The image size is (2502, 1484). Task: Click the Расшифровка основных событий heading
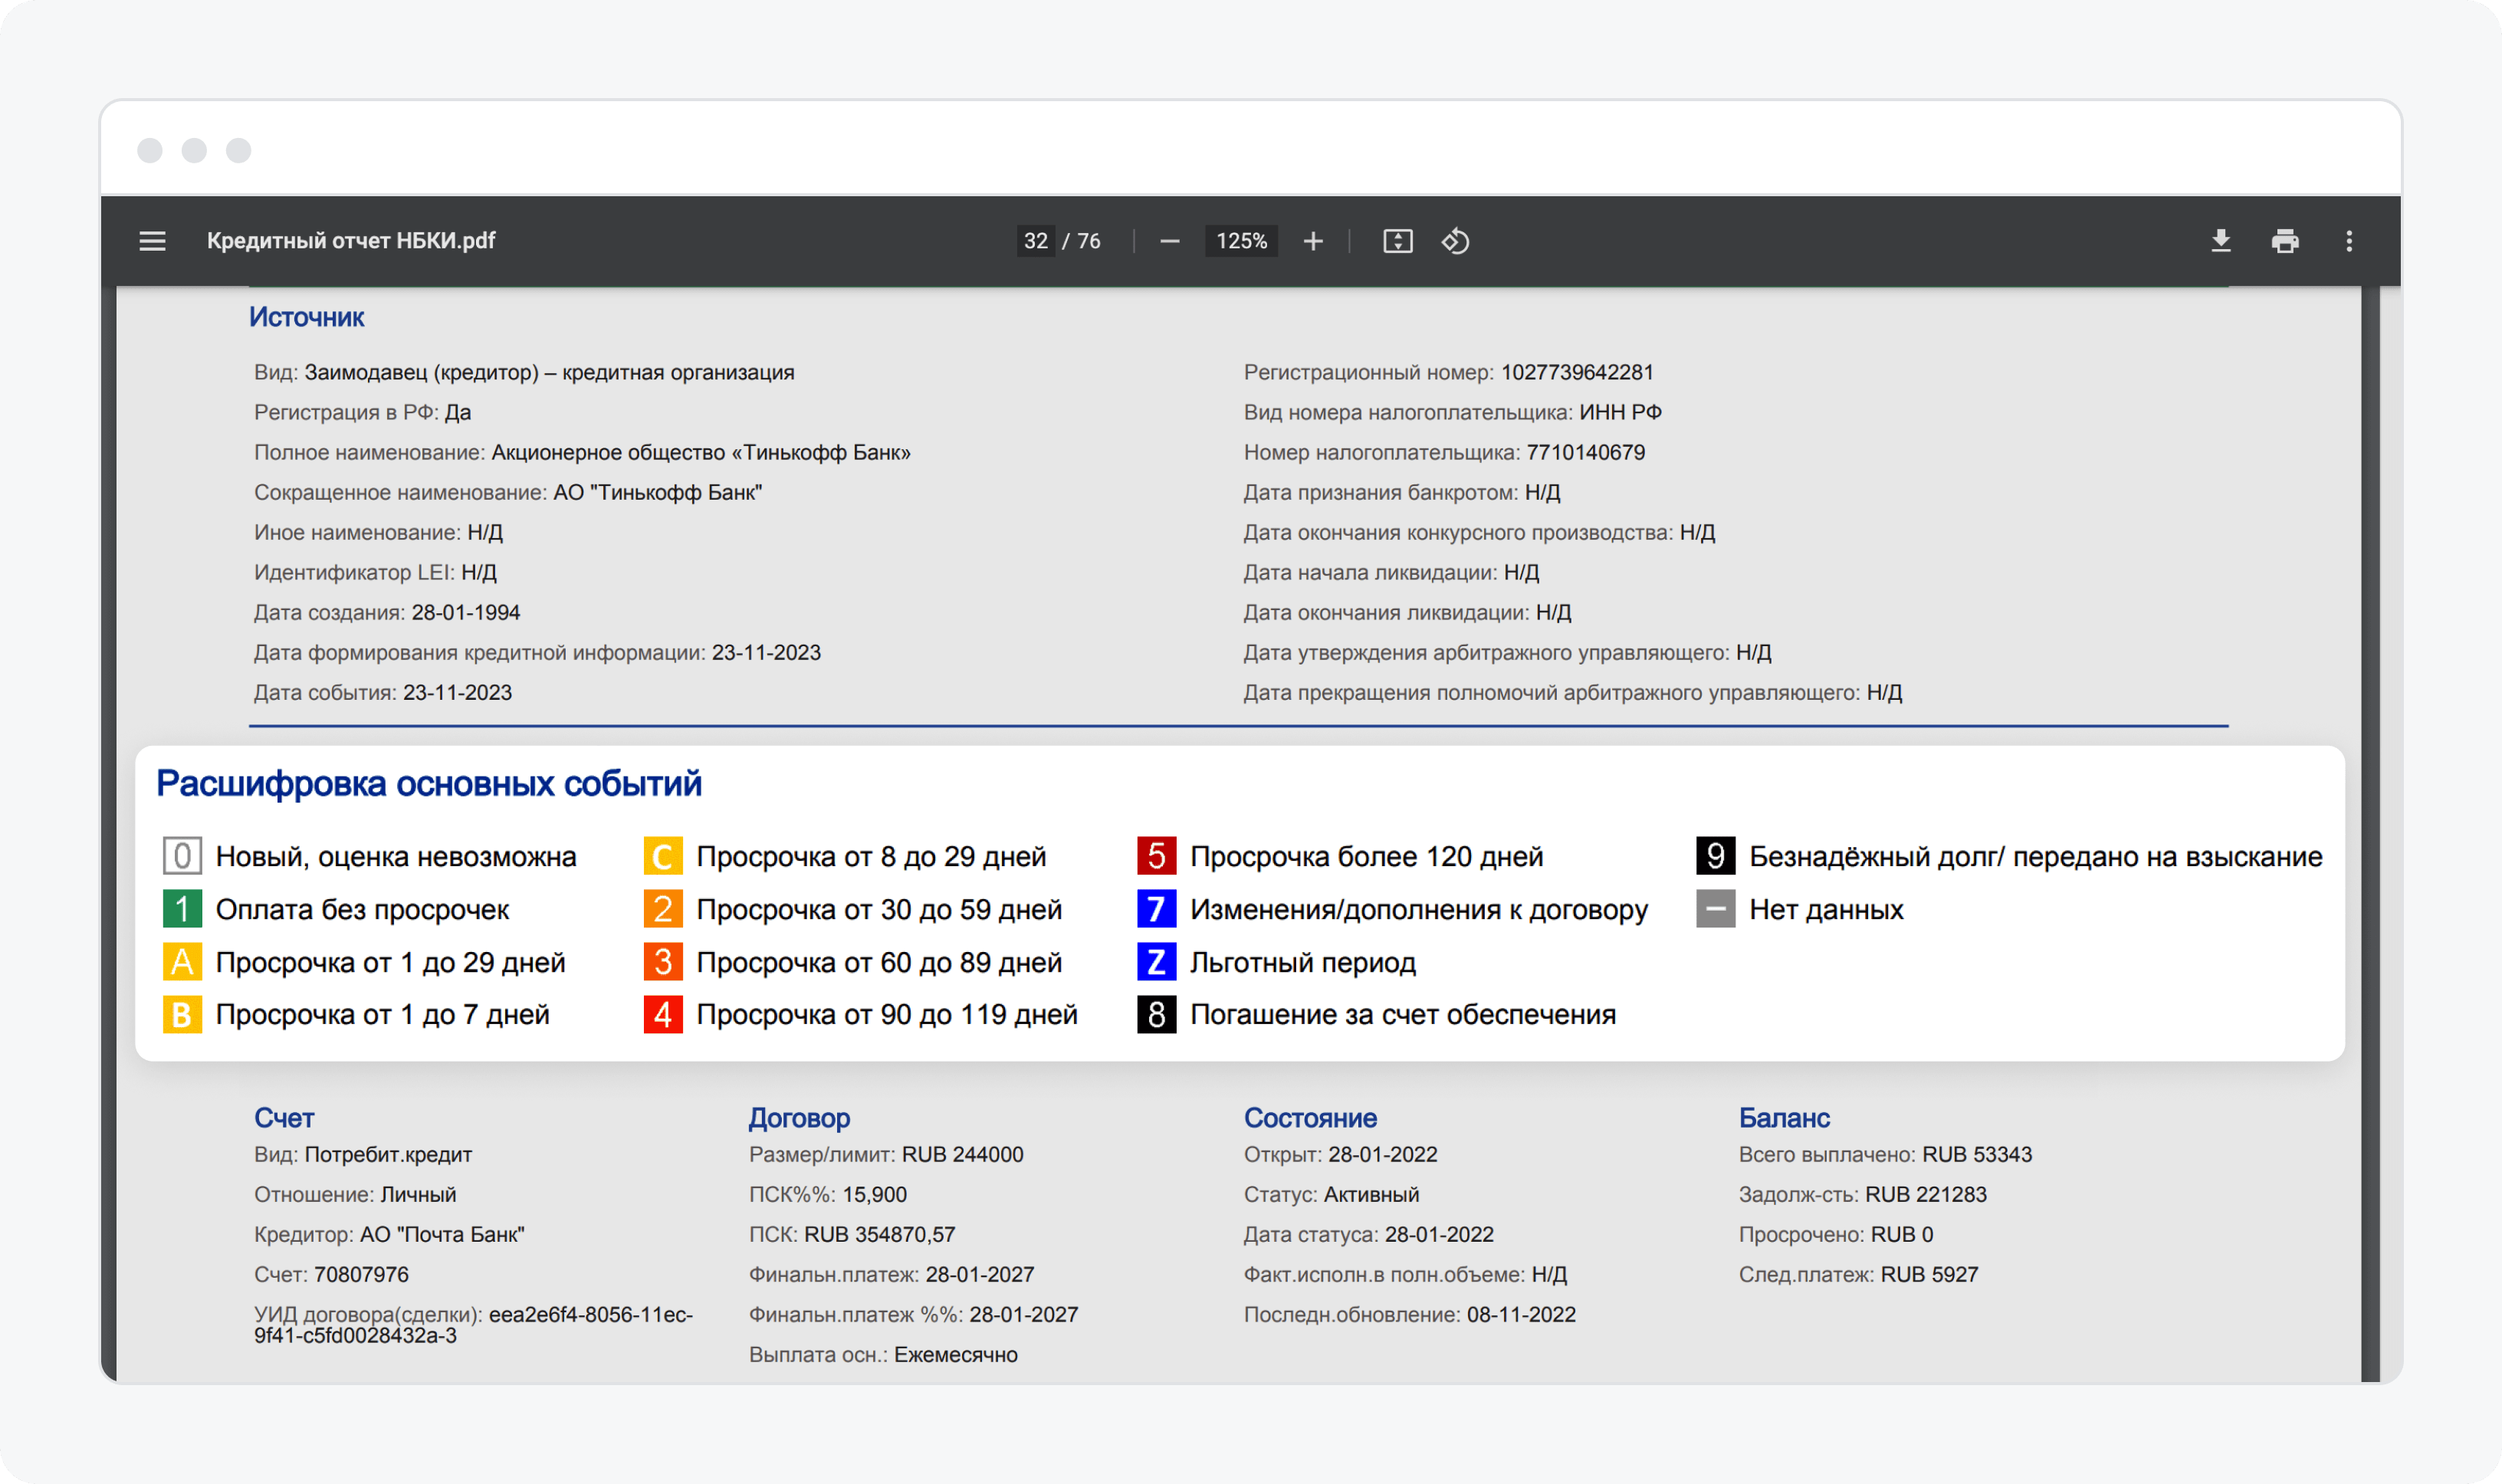click(x=429, y=783)
